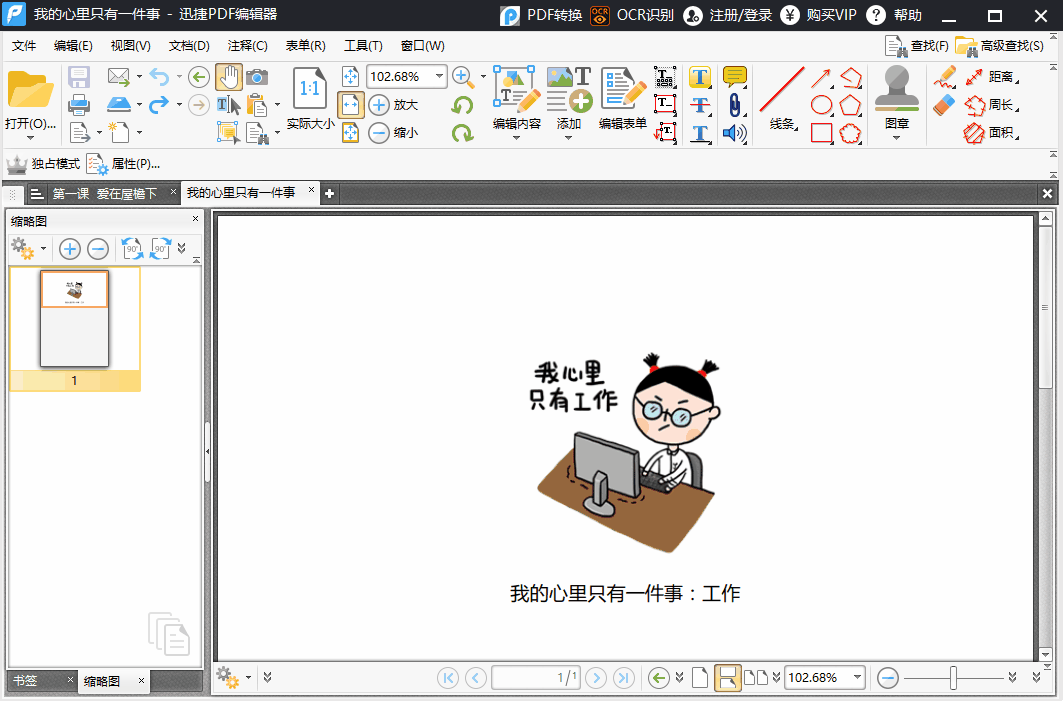Toggle fit width view mode

pos(350,105)
